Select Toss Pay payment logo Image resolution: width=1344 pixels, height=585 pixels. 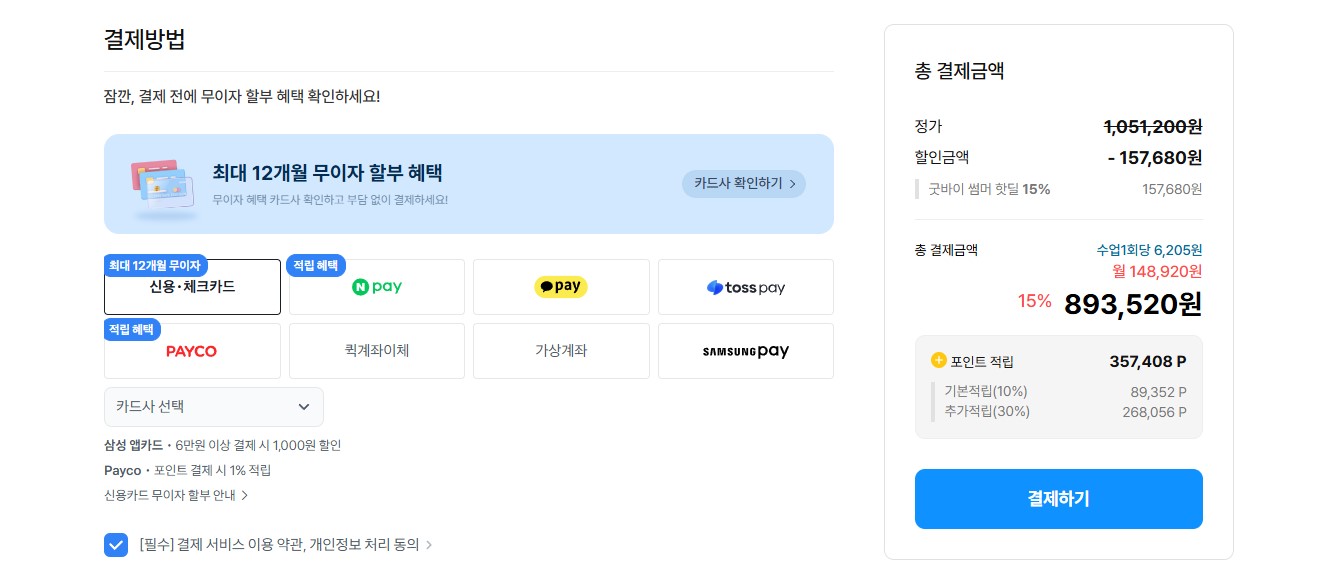point(746,288)
